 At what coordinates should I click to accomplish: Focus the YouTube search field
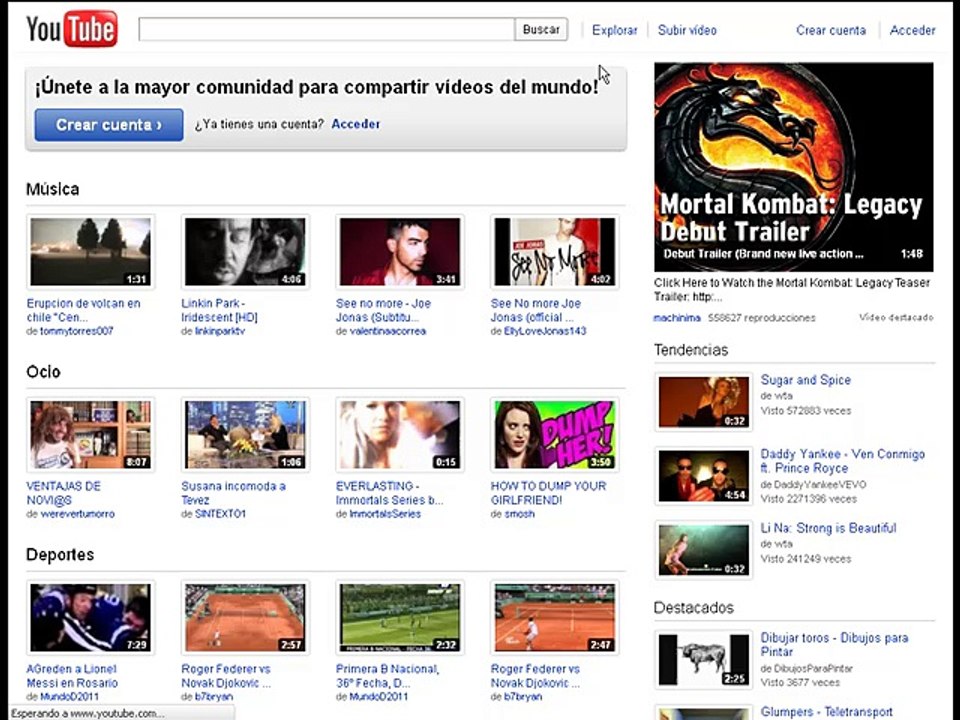tap(326, 29)
